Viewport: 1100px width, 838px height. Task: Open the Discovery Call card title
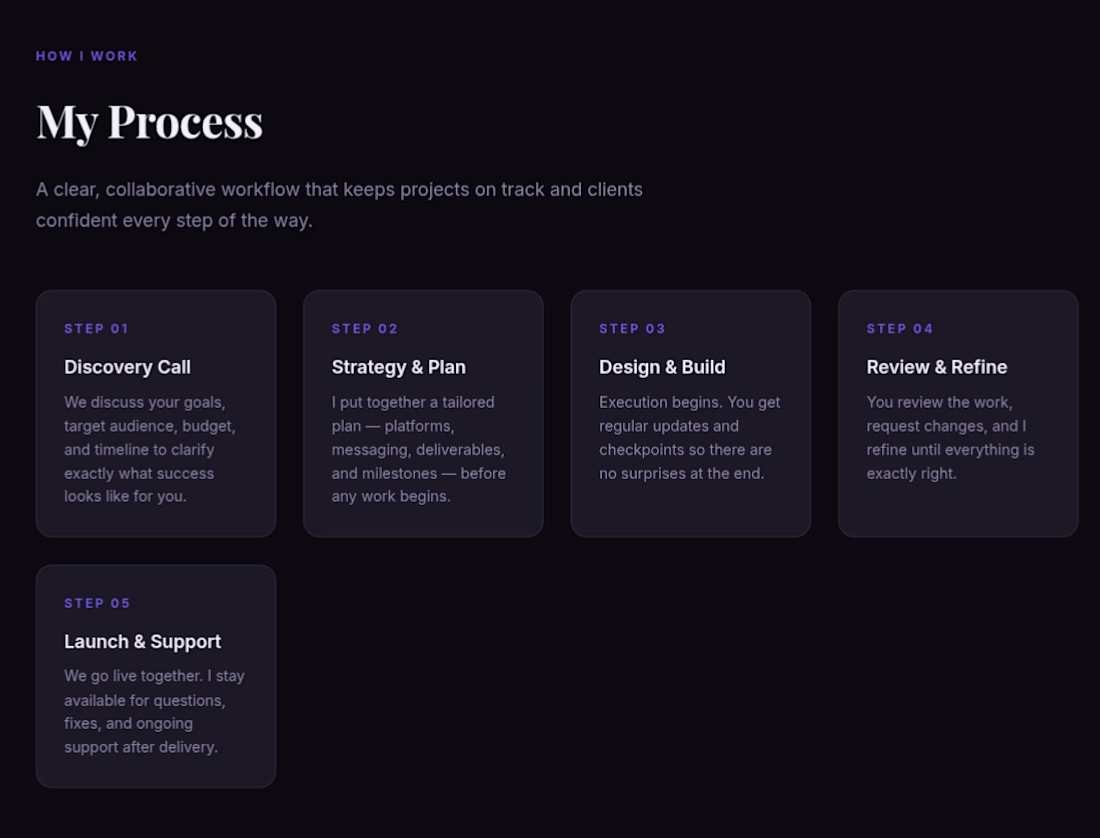pyautogui.click(x=127, y=367)
